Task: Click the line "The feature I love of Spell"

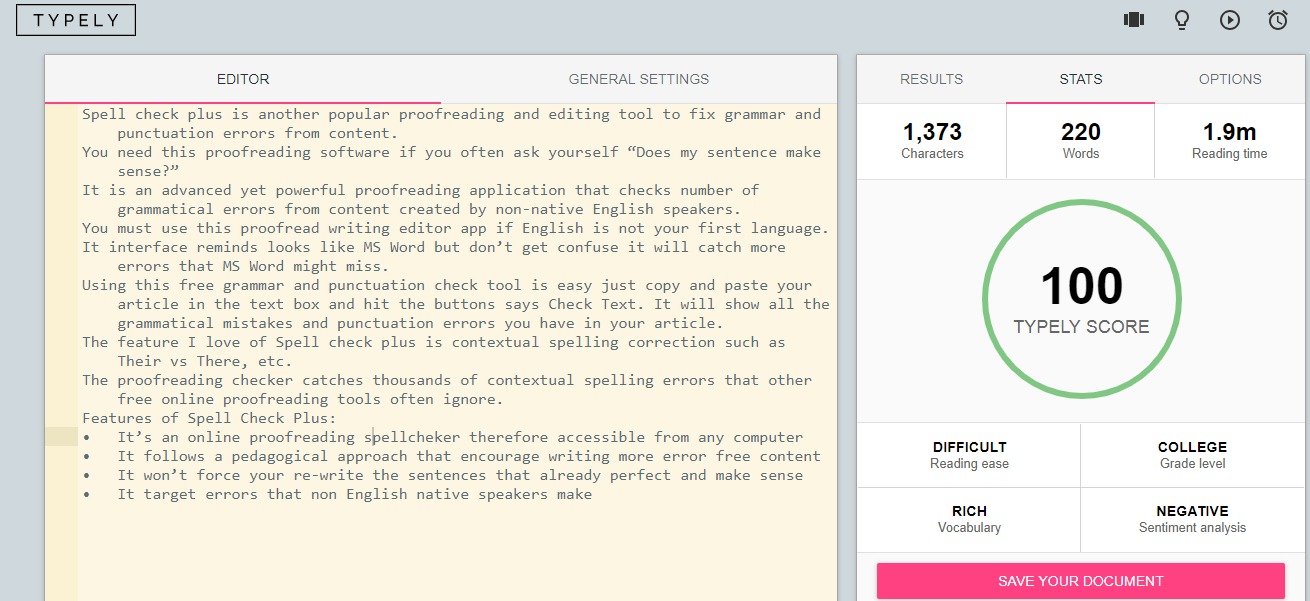Action: (x=434, y=342)
